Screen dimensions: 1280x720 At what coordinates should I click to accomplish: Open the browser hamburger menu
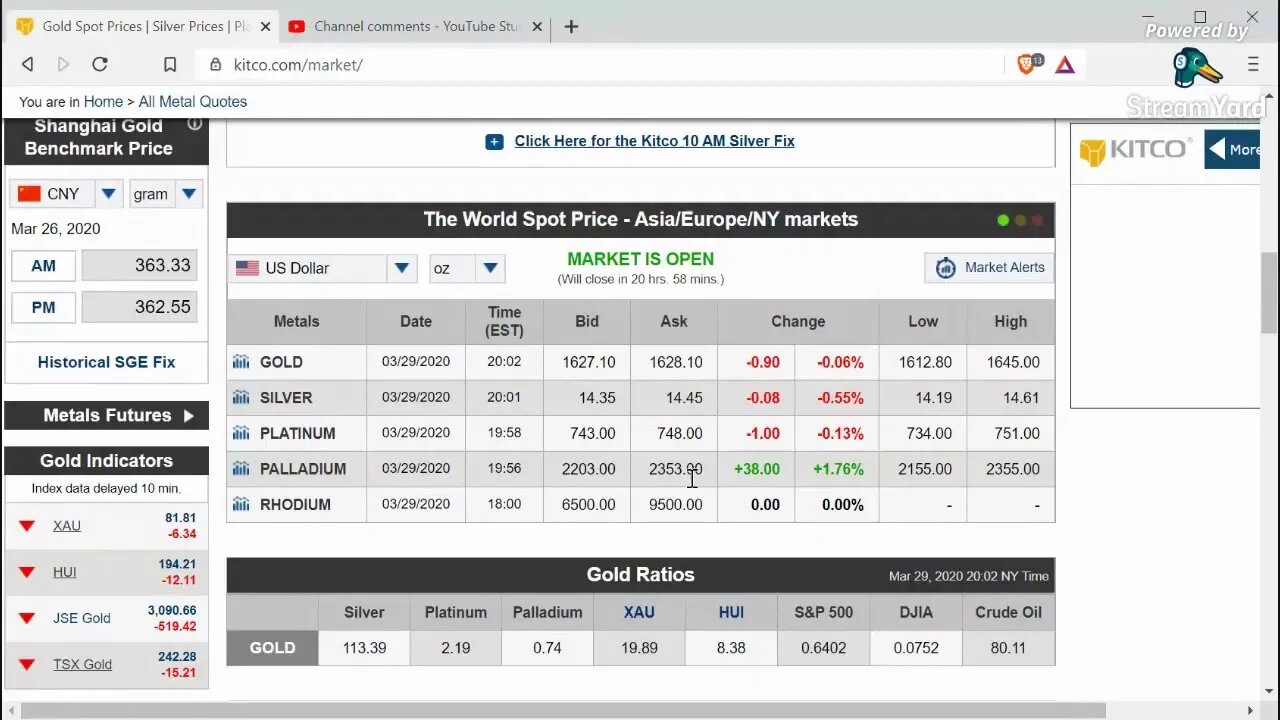pyautogui.click(x=1253, y=65)
